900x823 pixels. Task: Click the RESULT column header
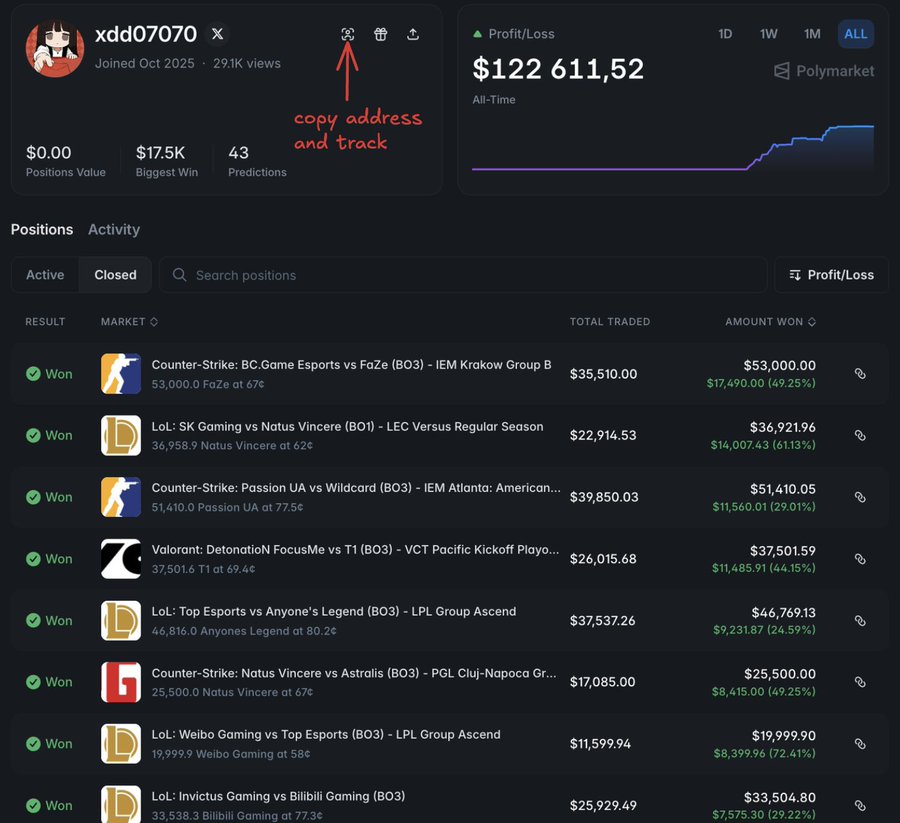point(45,321)
